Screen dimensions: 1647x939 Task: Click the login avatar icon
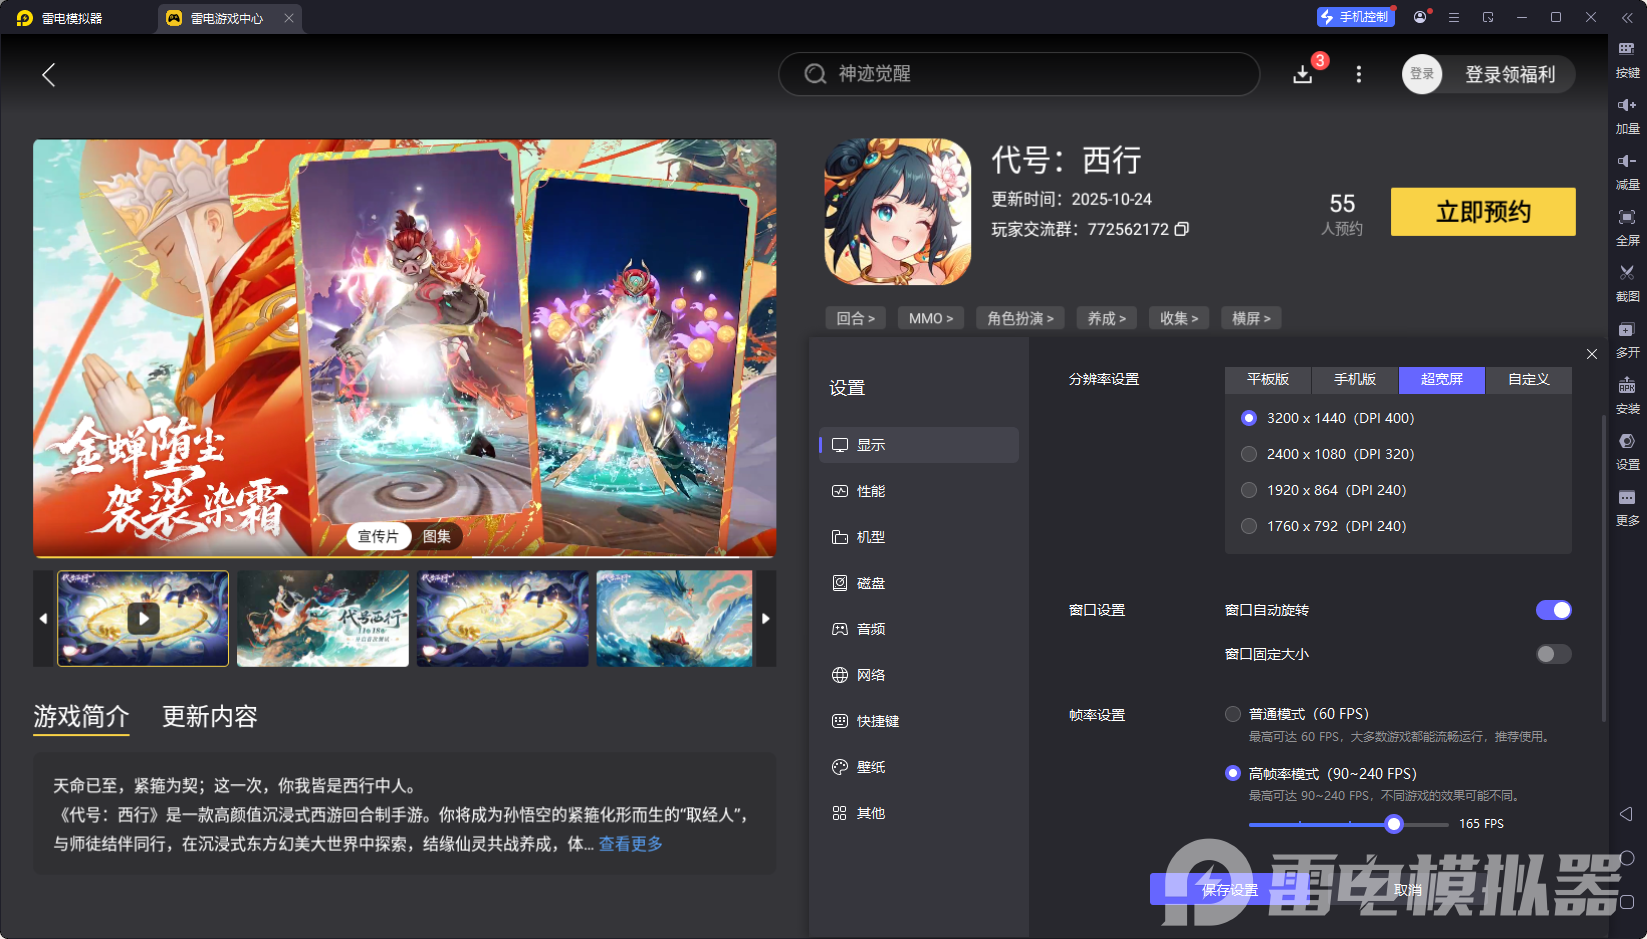[x=1422, y=74]
